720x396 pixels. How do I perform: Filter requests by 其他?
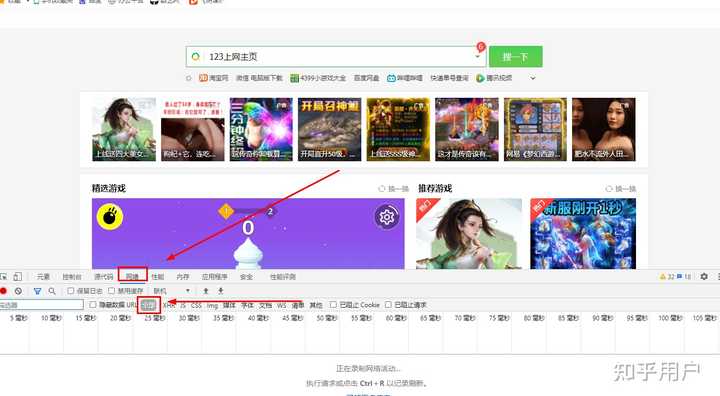[x=316, y=305]
